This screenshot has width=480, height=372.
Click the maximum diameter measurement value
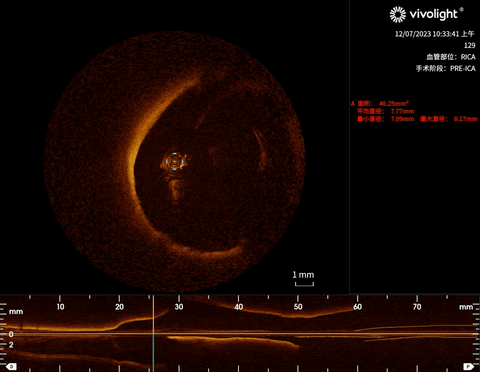pos(465,119)
